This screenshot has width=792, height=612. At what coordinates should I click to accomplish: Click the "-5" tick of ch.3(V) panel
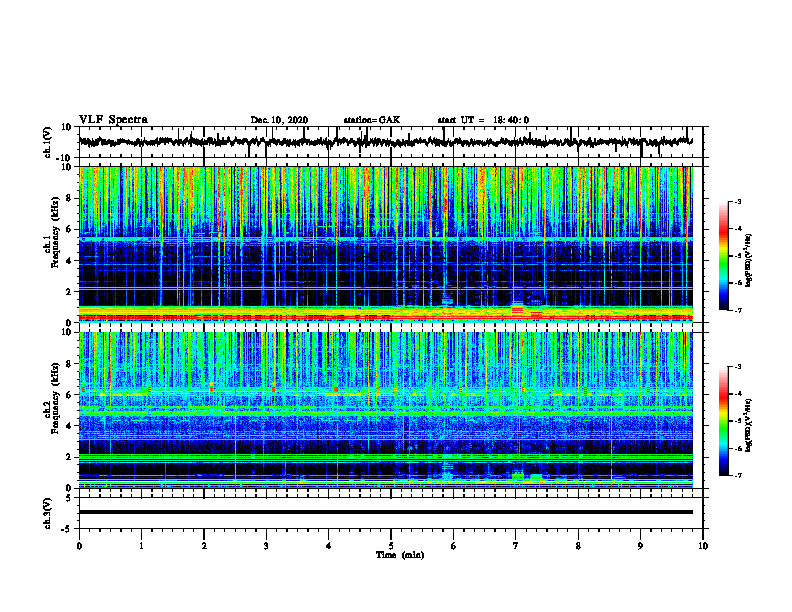tap(68, 529)
